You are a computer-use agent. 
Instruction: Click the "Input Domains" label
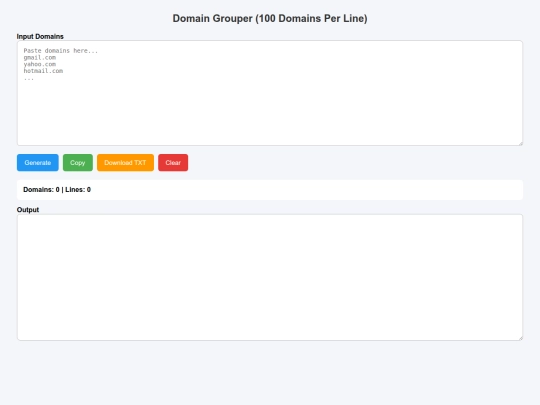point(40,37)
